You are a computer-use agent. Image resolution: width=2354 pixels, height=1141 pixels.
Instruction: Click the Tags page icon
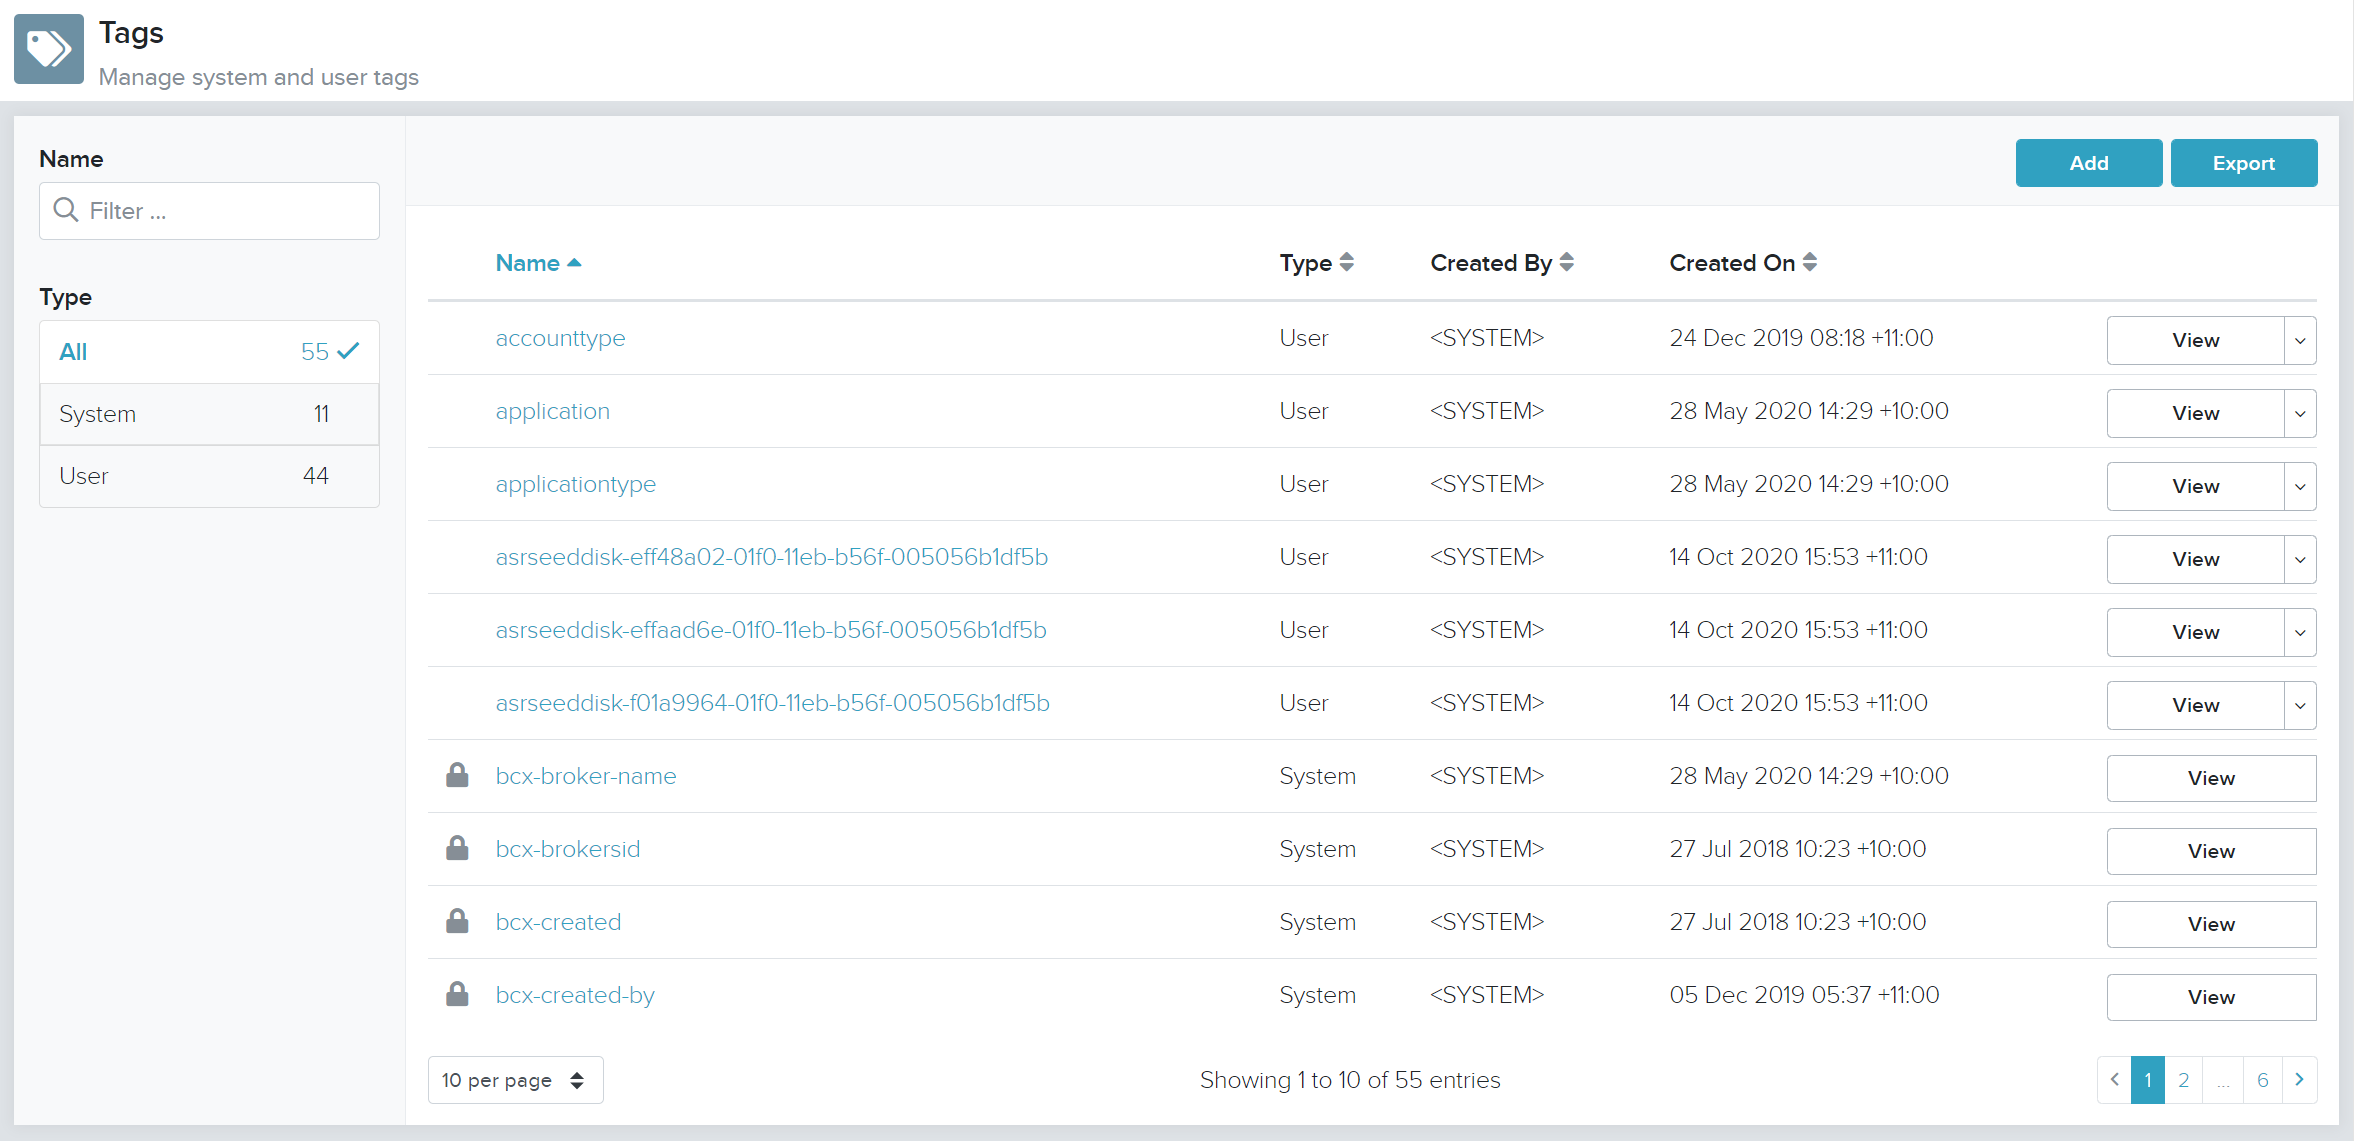point(49,49)
